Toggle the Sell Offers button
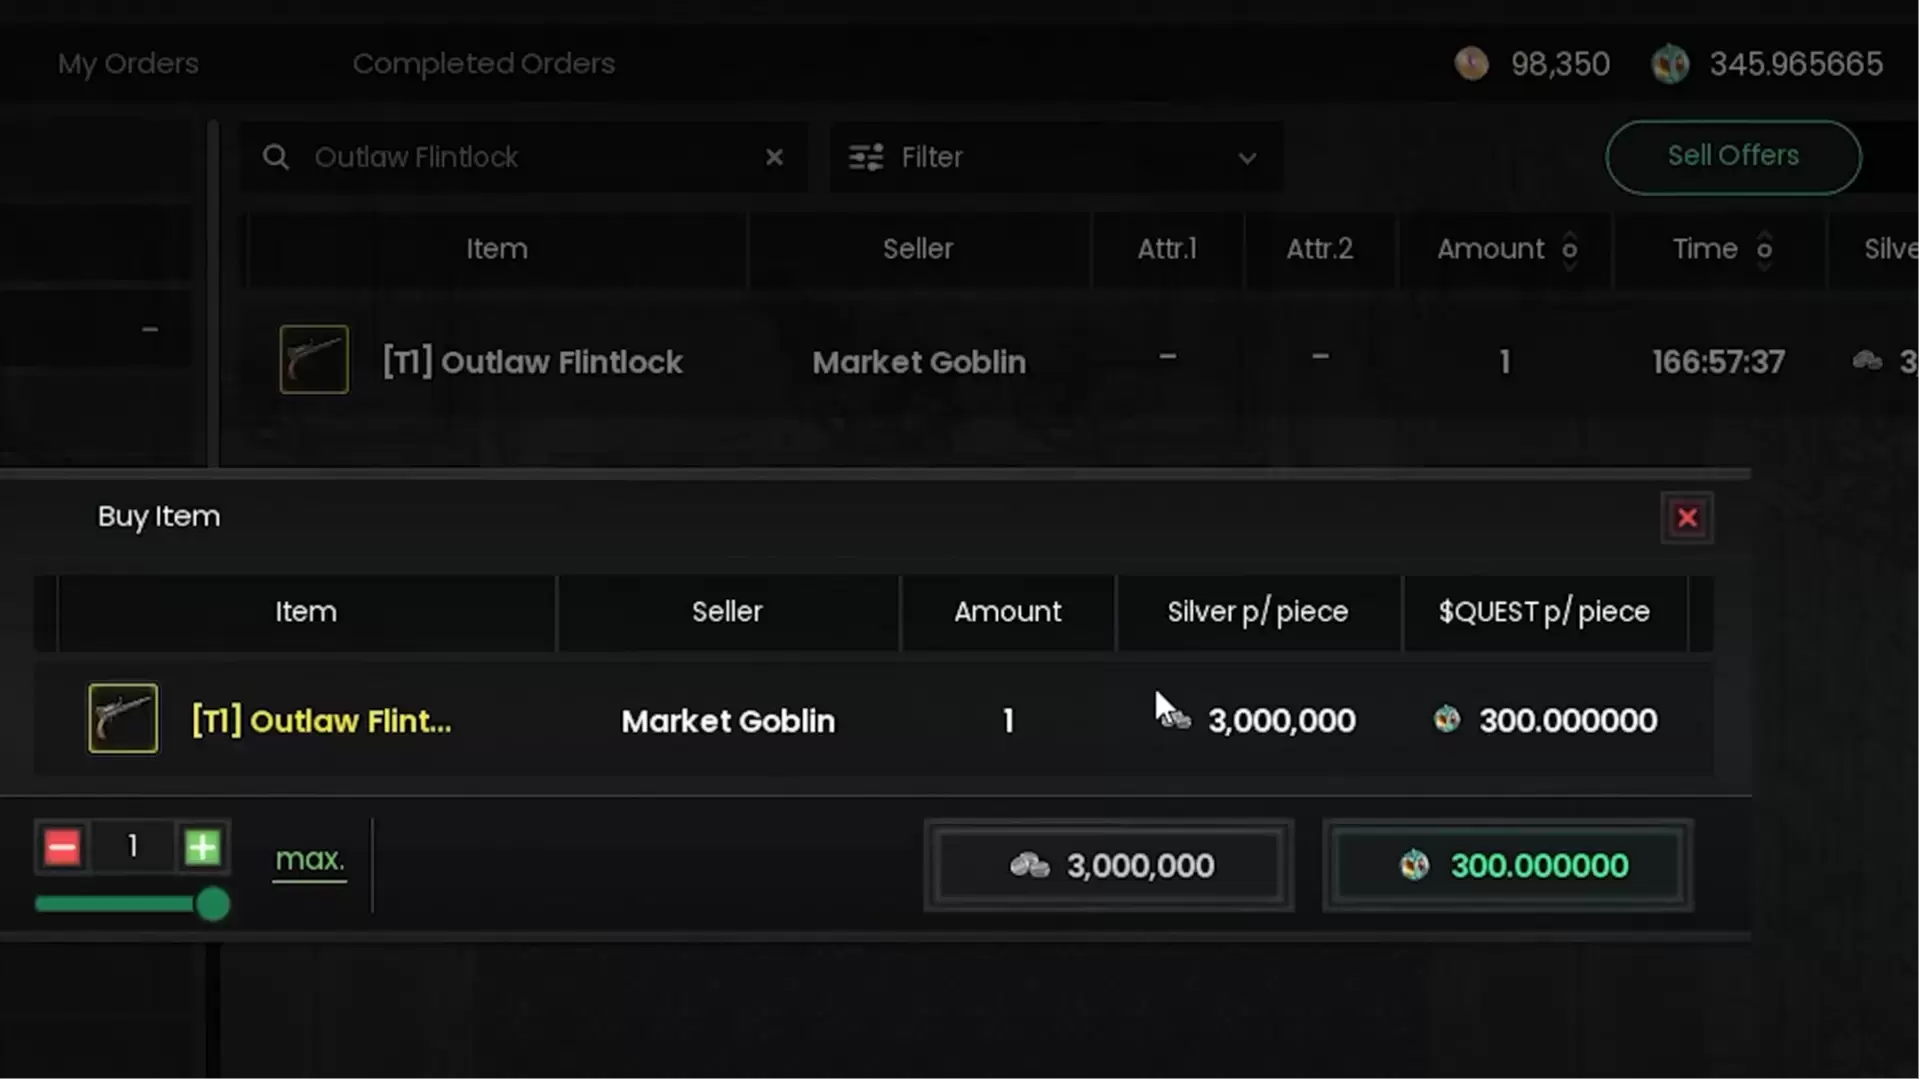Image resolution: width=1919 pixels, height=1079 pixels. pos(1733,156)
